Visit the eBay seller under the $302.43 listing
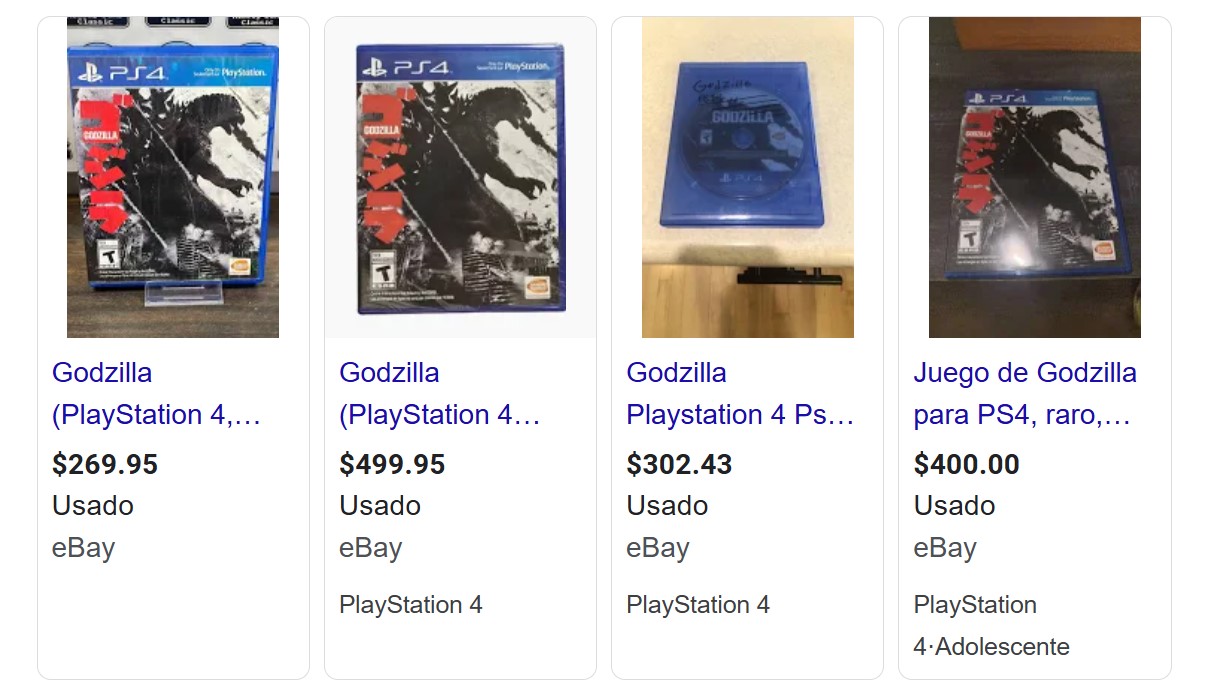Screen dimensions: 1208x695 [x=657, y=548]
